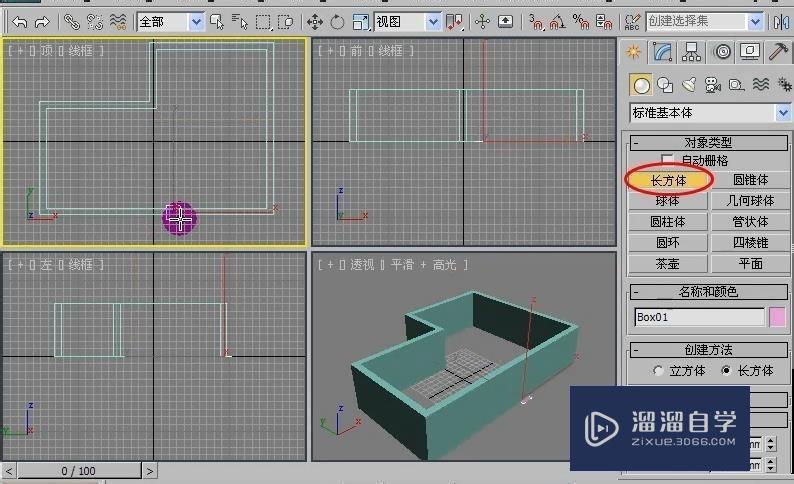
Task: Click the 茶壶 object button
Action: (667, 264)
